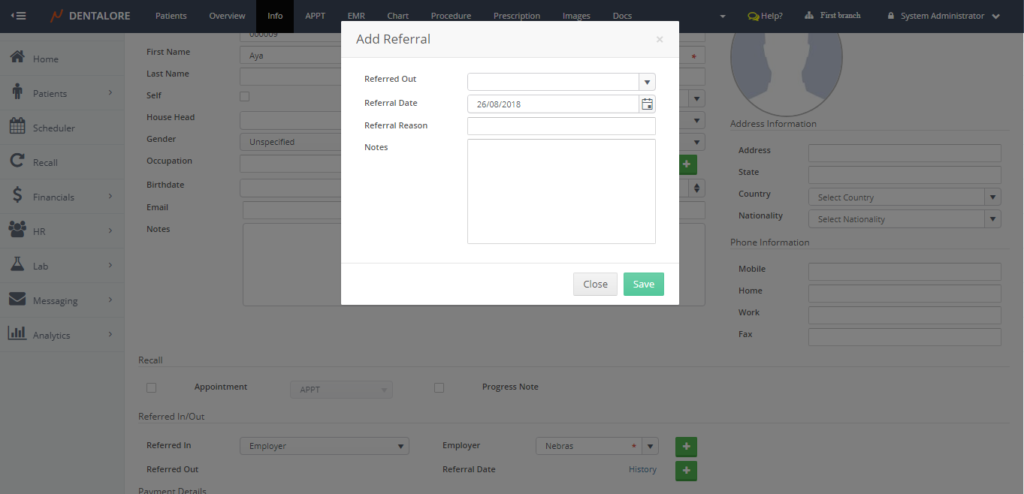Image resolution: width=1024 pixels, height=494 pixels.
Task: Open Scheduler calendar icon in sidebar
Action: click(x=17, y=127)
